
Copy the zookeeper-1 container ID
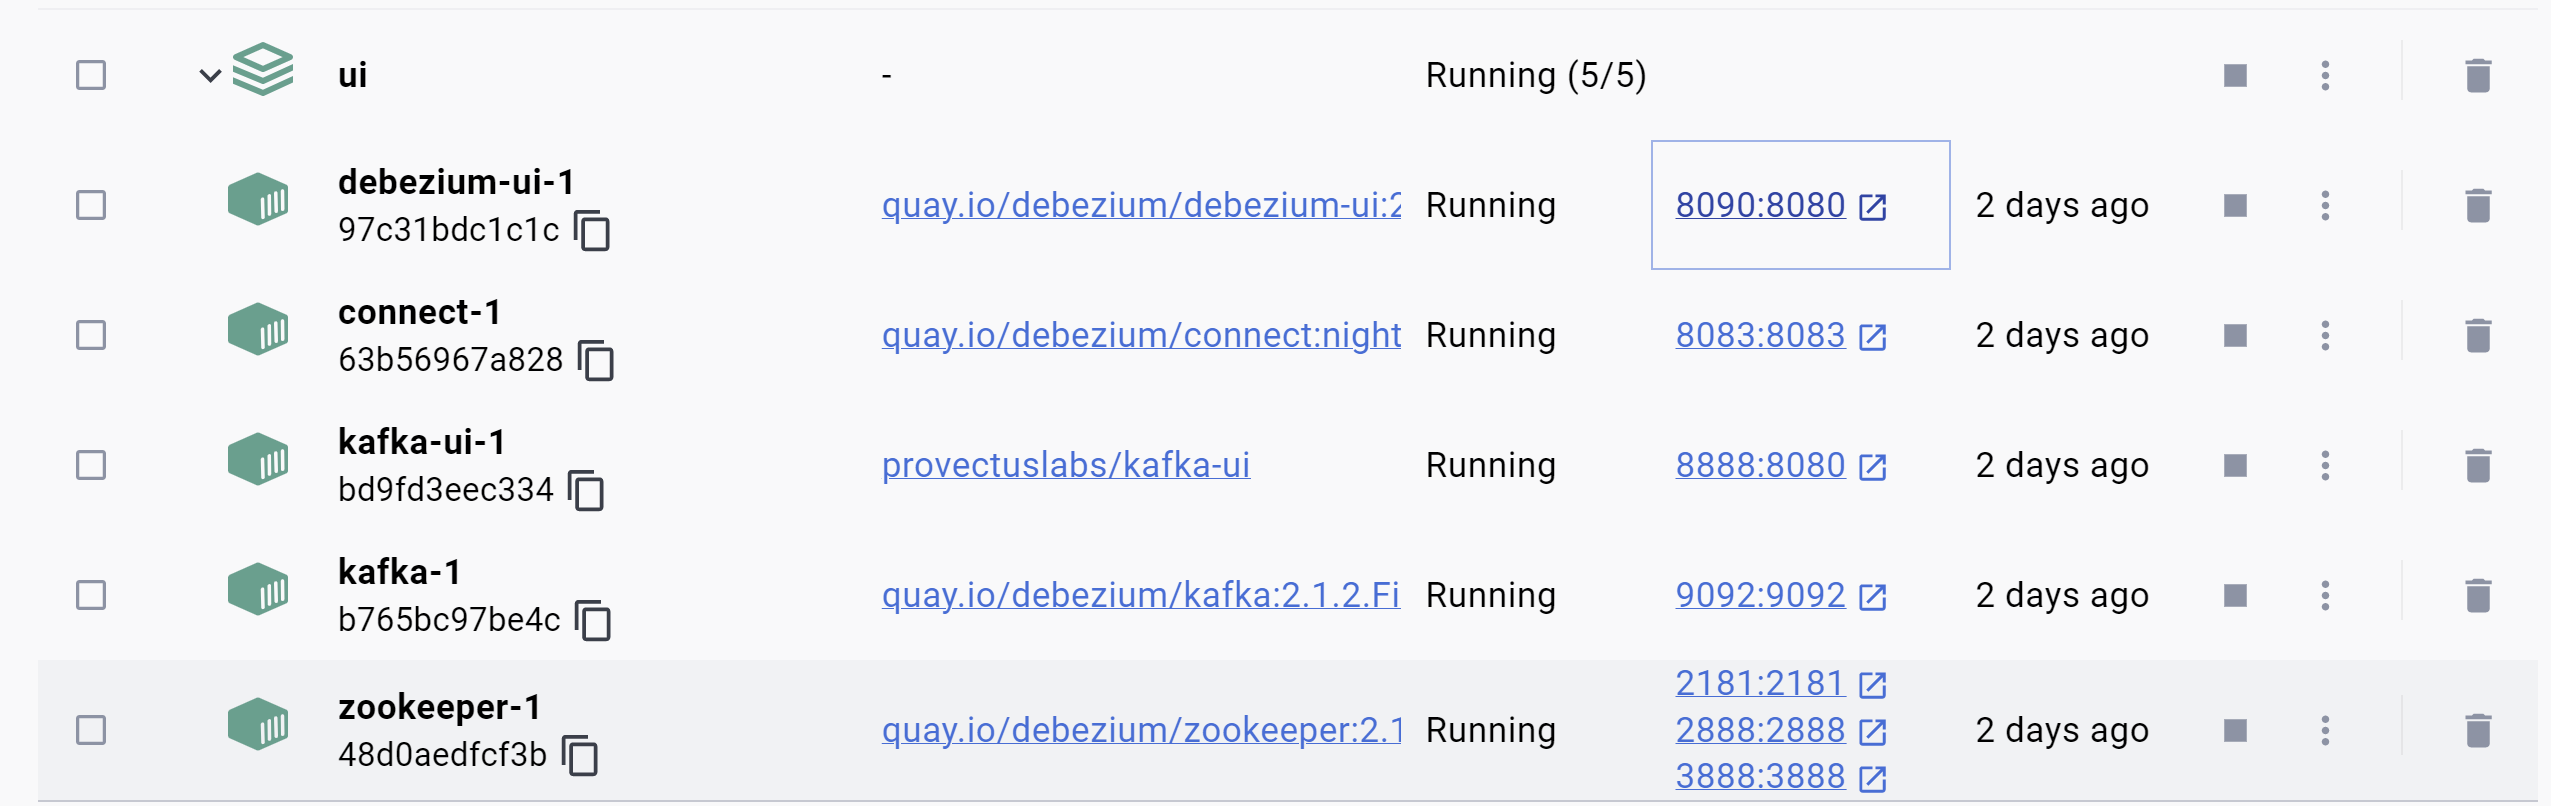(x=580, y=756)
